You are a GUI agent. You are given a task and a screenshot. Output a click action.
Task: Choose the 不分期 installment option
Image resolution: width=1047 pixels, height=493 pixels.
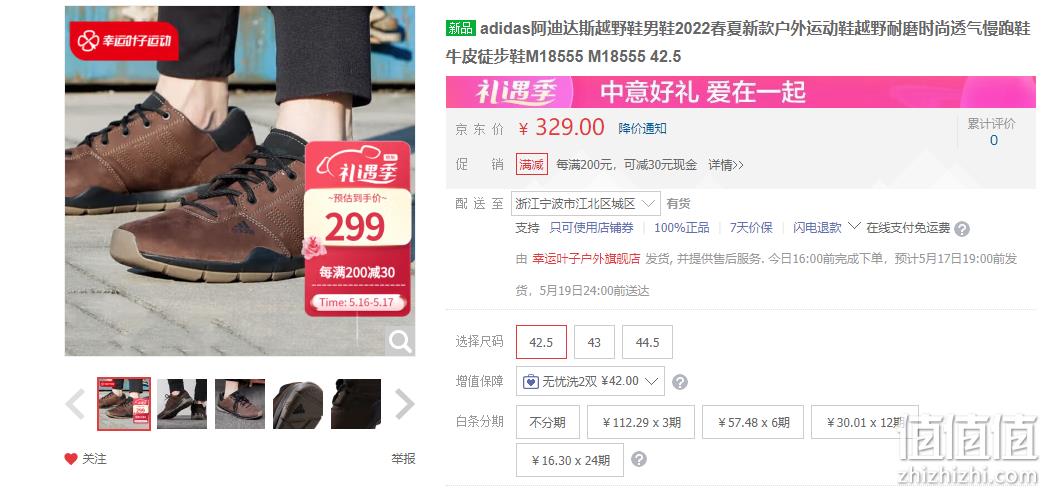tap(548, 422)
